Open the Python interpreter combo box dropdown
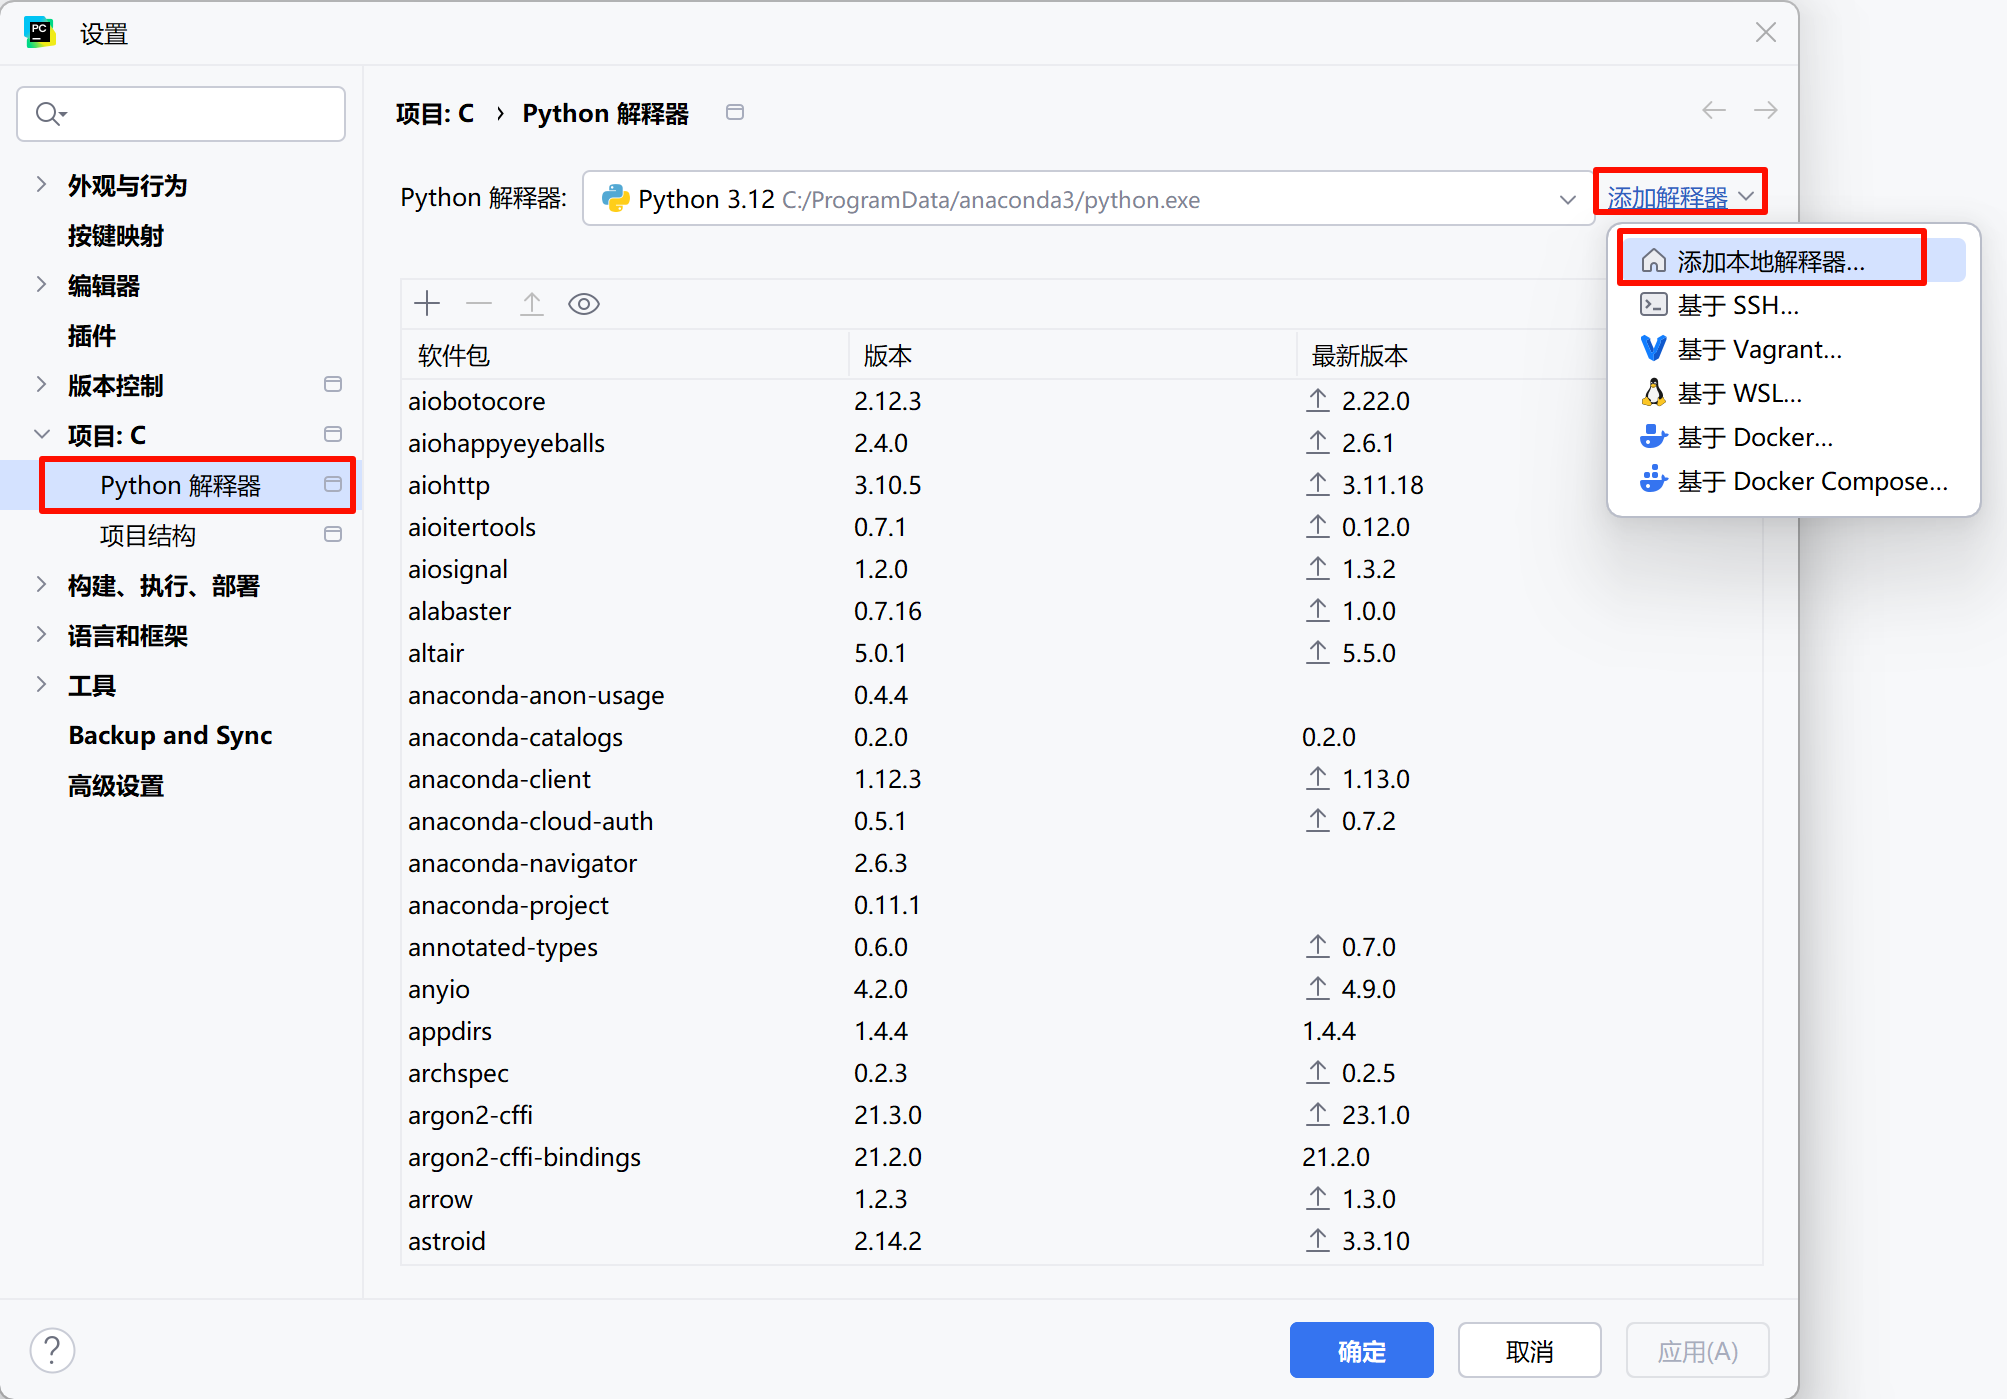The height and width of the screenshot is (1399, 2007). pyautogui.click(x=1567, y=200)
